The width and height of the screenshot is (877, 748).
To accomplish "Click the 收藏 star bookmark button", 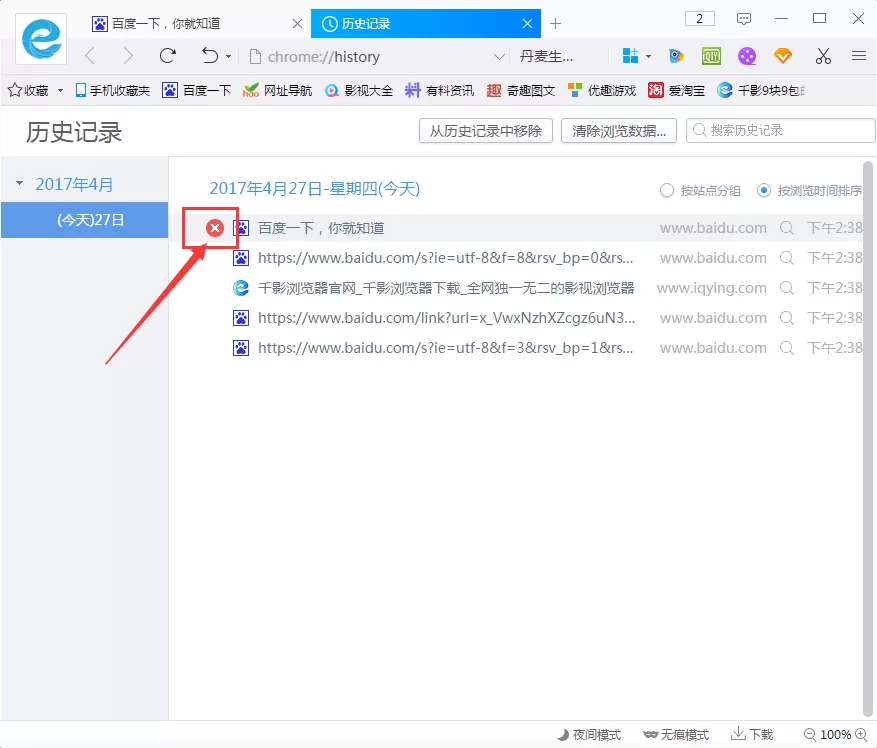I will (28, 90).
